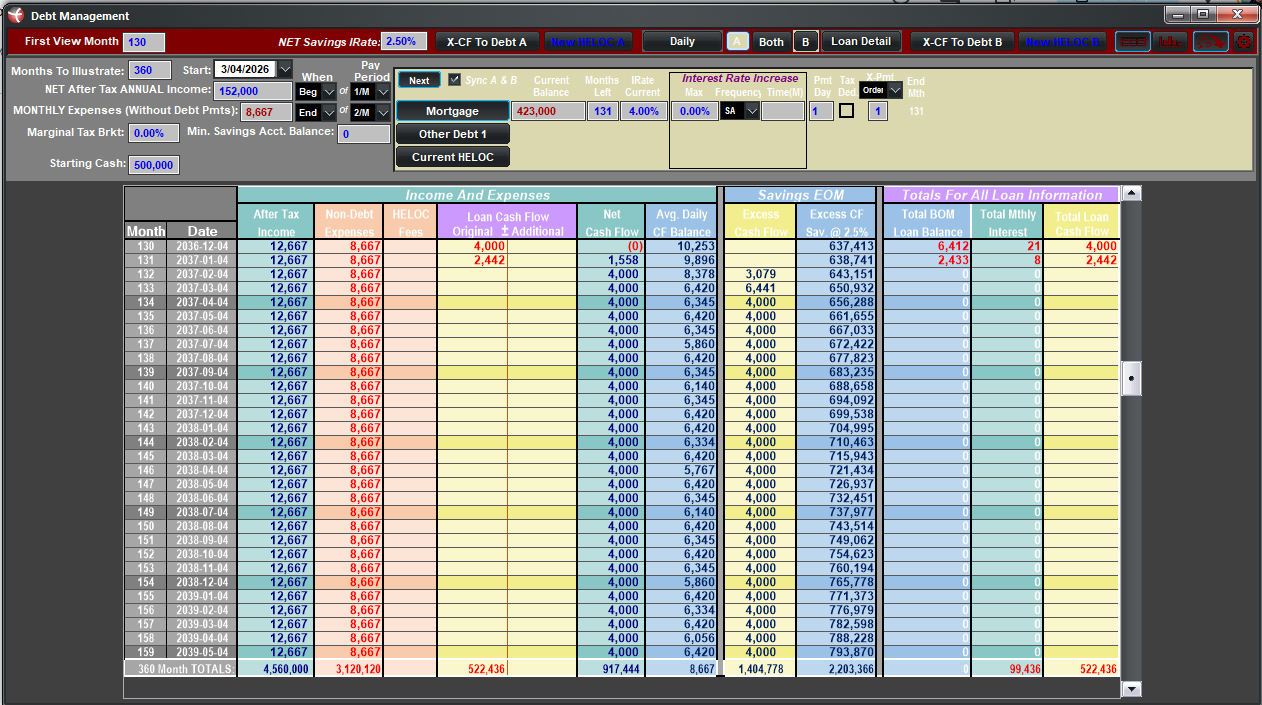Click the table scroll down arrow
The height and width of the screenshot is (705, 1262).
(x=1131, y=689)
